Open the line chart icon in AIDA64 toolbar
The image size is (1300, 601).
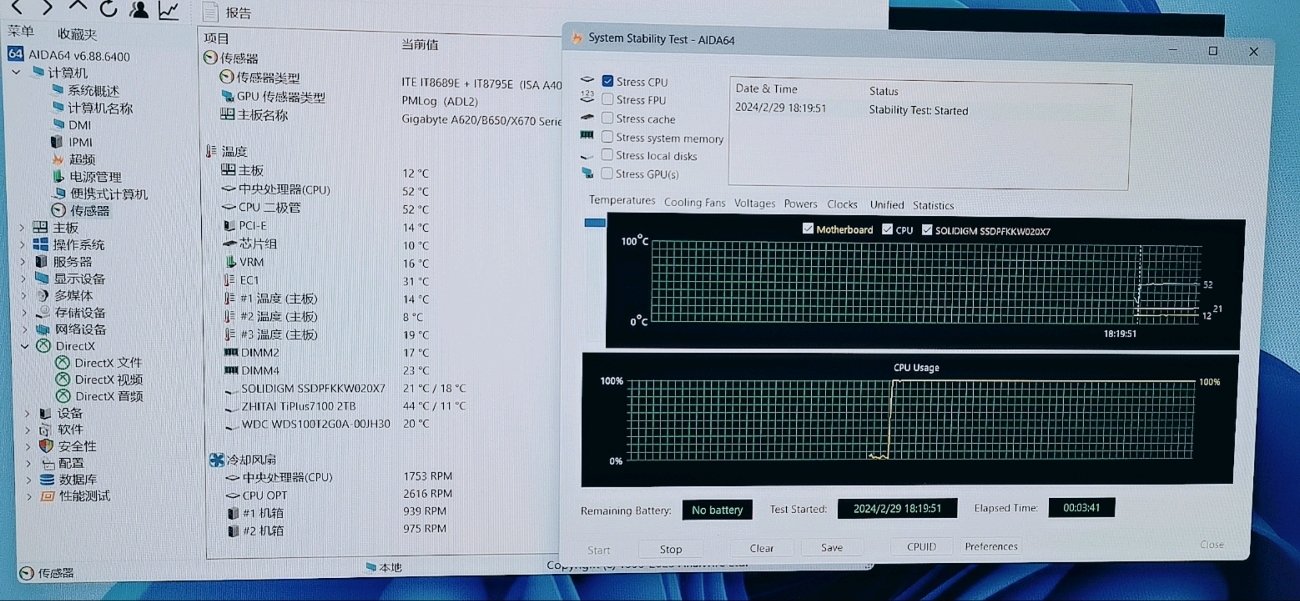coord(169,10)
